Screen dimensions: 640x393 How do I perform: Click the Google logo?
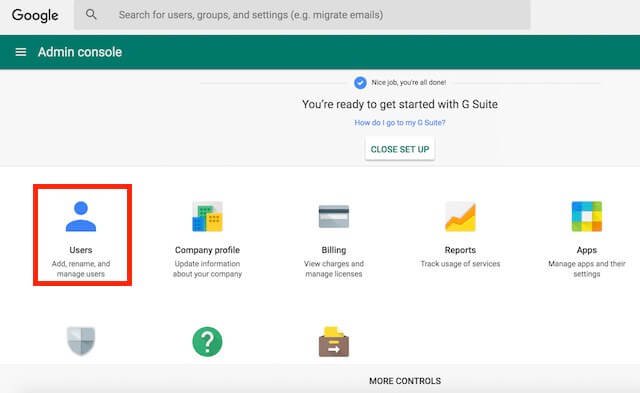(x=35, y=15)
